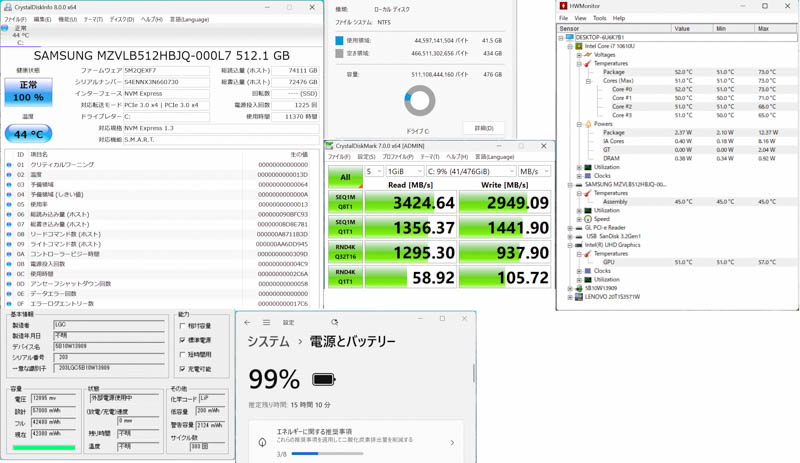This screenshot has height=463, width=800.
Task: Toggle the 充電可能 checkbox
Action: point(182,369)
